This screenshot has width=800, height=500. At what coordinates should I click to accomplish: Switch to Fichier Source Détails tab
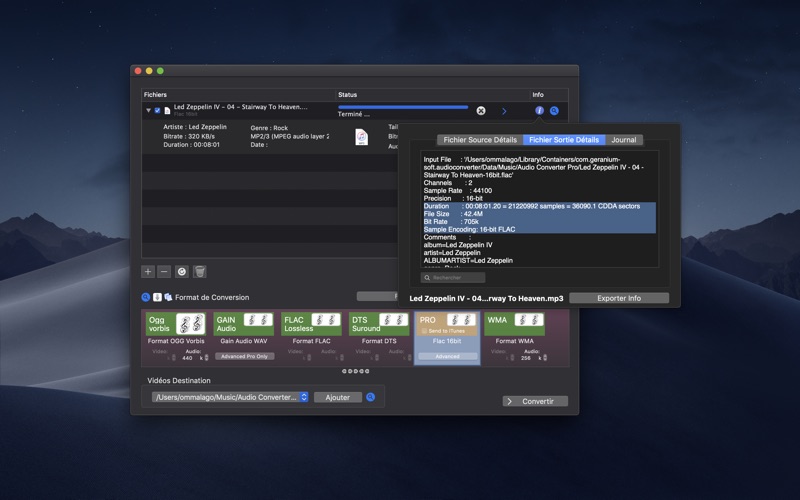(480, 140)
